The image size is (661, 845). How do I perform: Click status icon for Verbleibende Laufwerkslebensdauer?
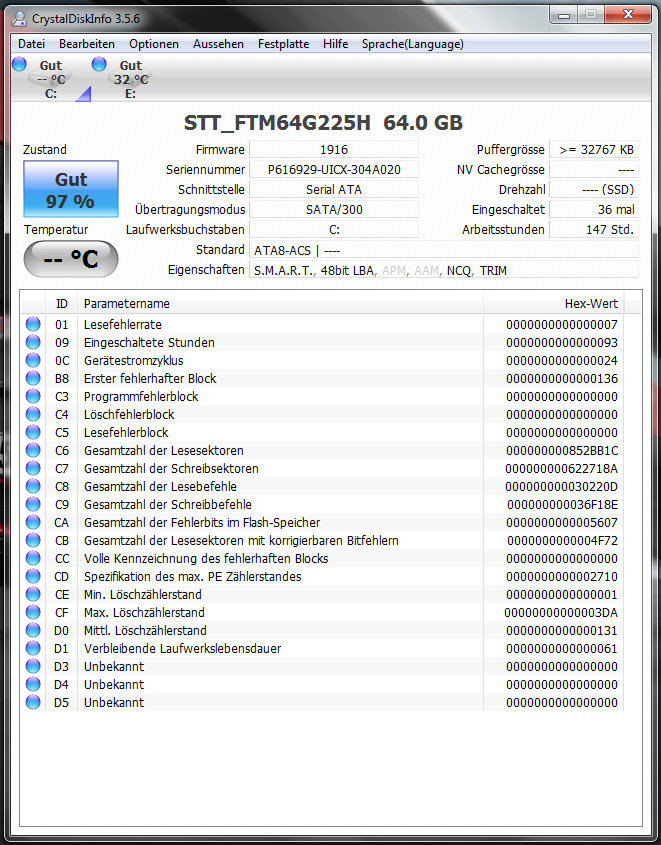click(33, 648)
